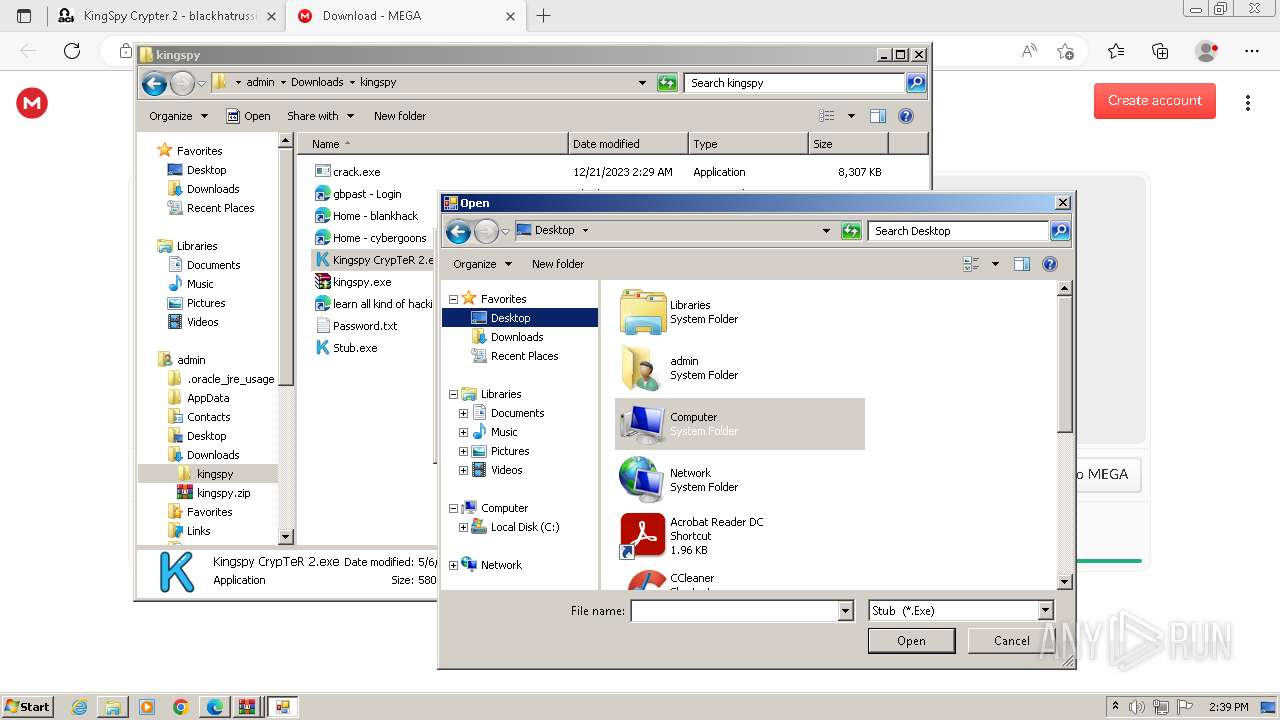Collapse the Libraries tree in the Open dialog
1280x720 pixels.
453,394
